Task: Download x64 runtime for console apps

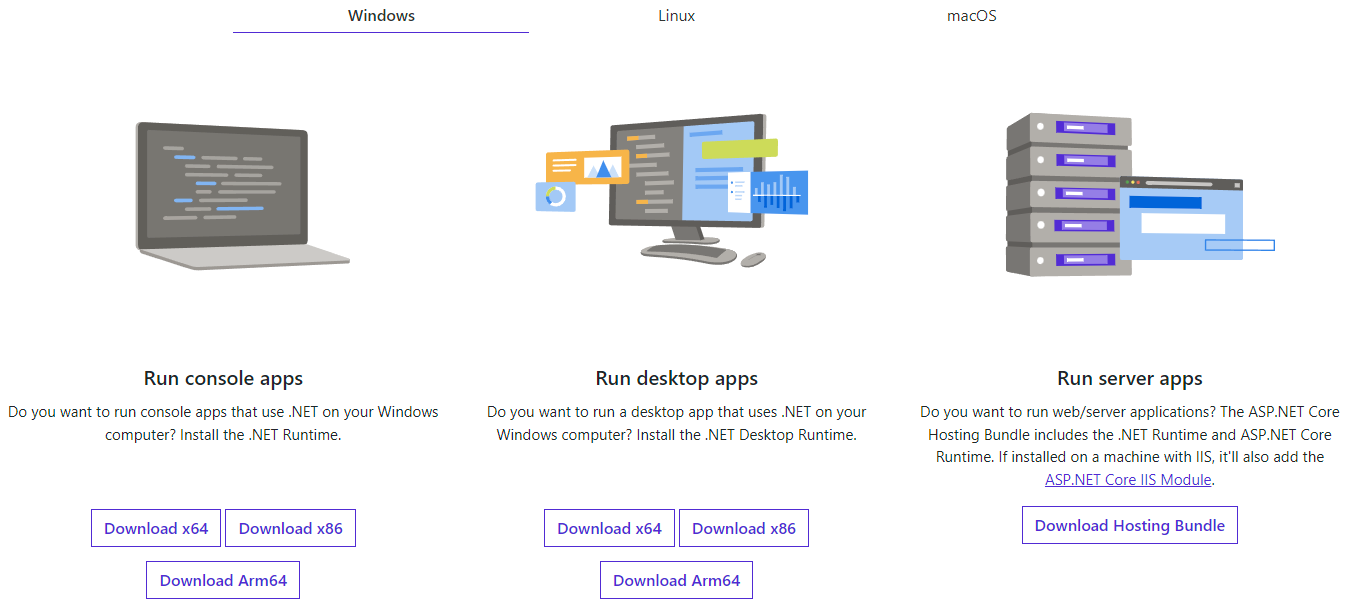Action: click(156, 528)
